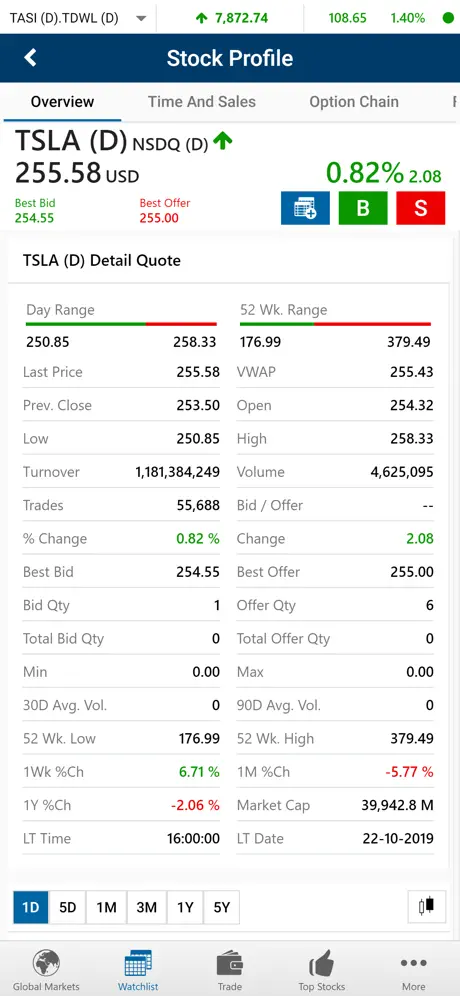The image size is (460, 996).
Task: Tap the Day Range bar
Action: (121, 325)
